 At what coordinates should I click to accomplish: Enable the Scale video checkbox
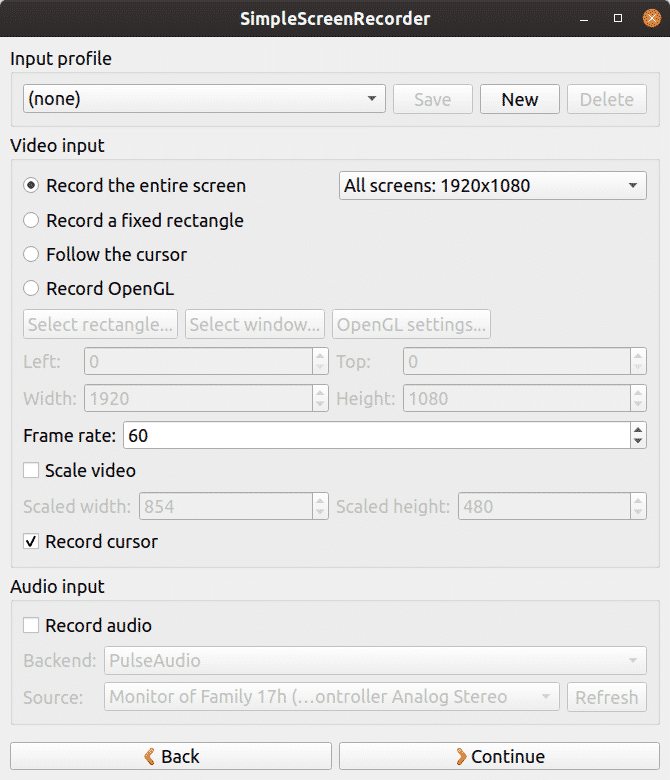pos(31,470)
